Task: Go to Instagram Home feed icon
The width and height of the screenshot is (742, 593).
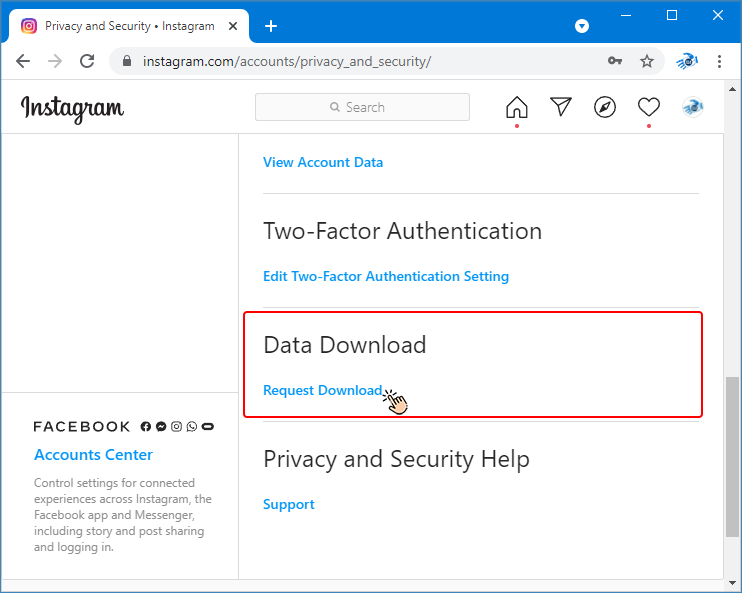Action: [517, 107]
